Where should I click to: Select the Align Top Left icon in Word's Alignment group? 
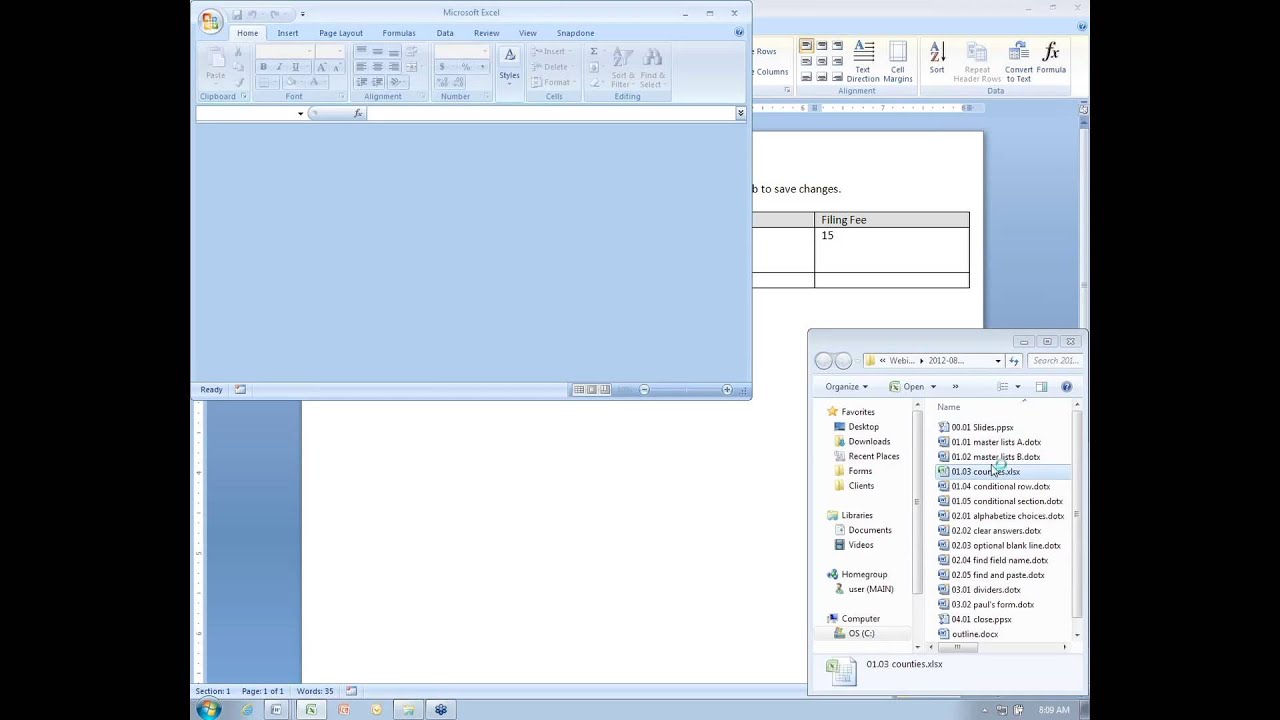806,46
